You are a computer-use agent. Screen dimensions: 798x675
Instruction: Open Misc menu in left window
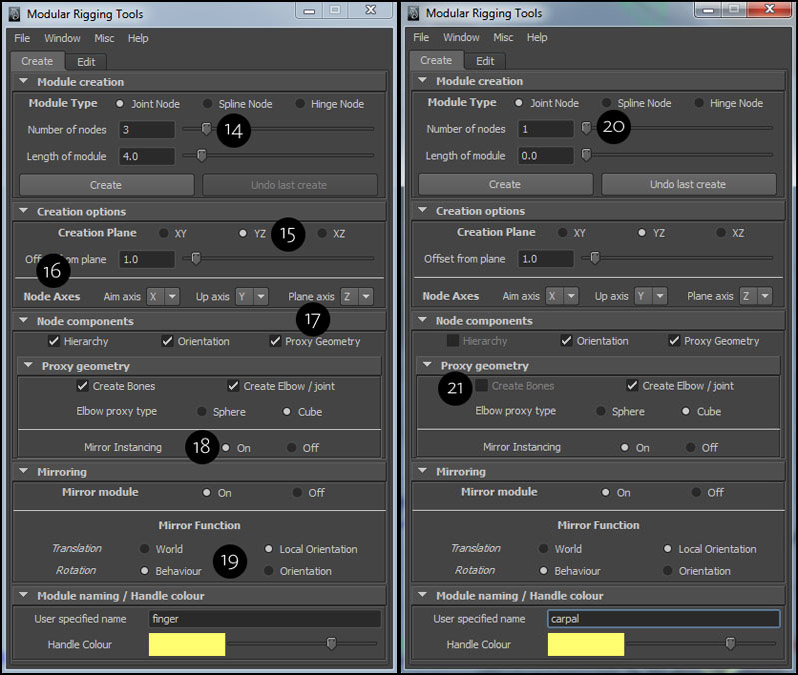point(104,38)
